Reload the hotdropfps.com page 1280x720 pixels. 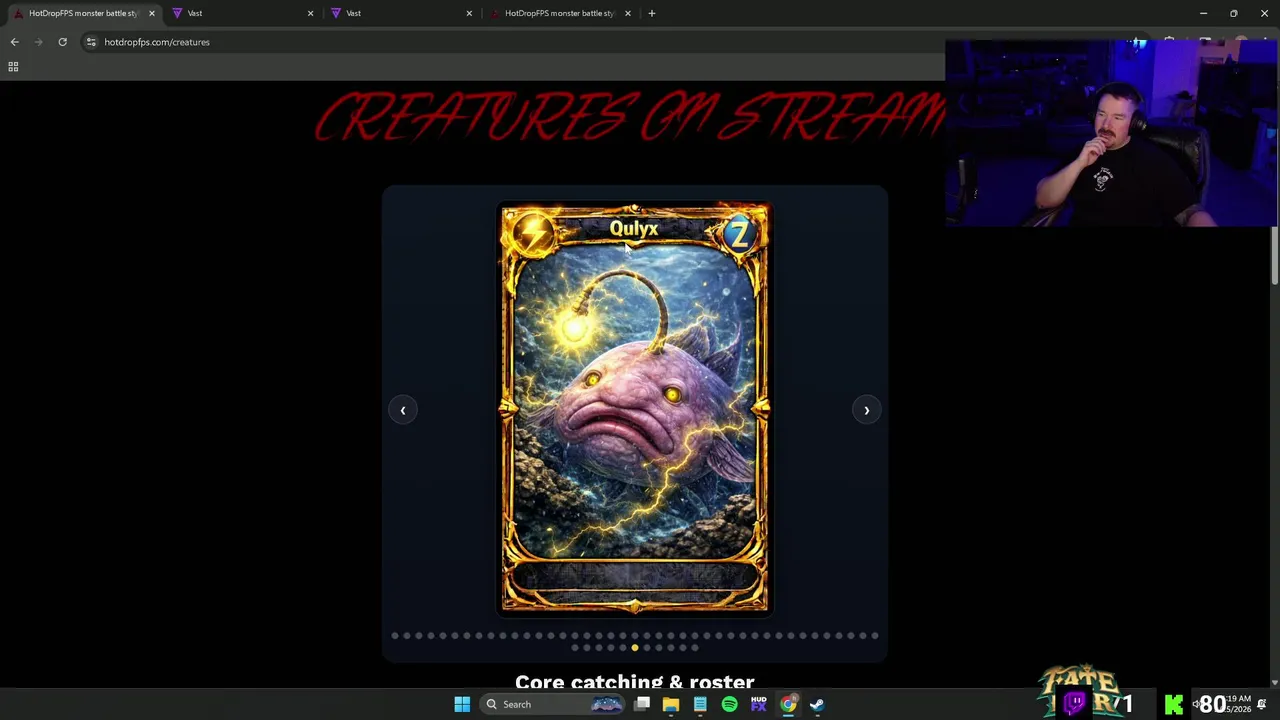(x=62, y=42)
